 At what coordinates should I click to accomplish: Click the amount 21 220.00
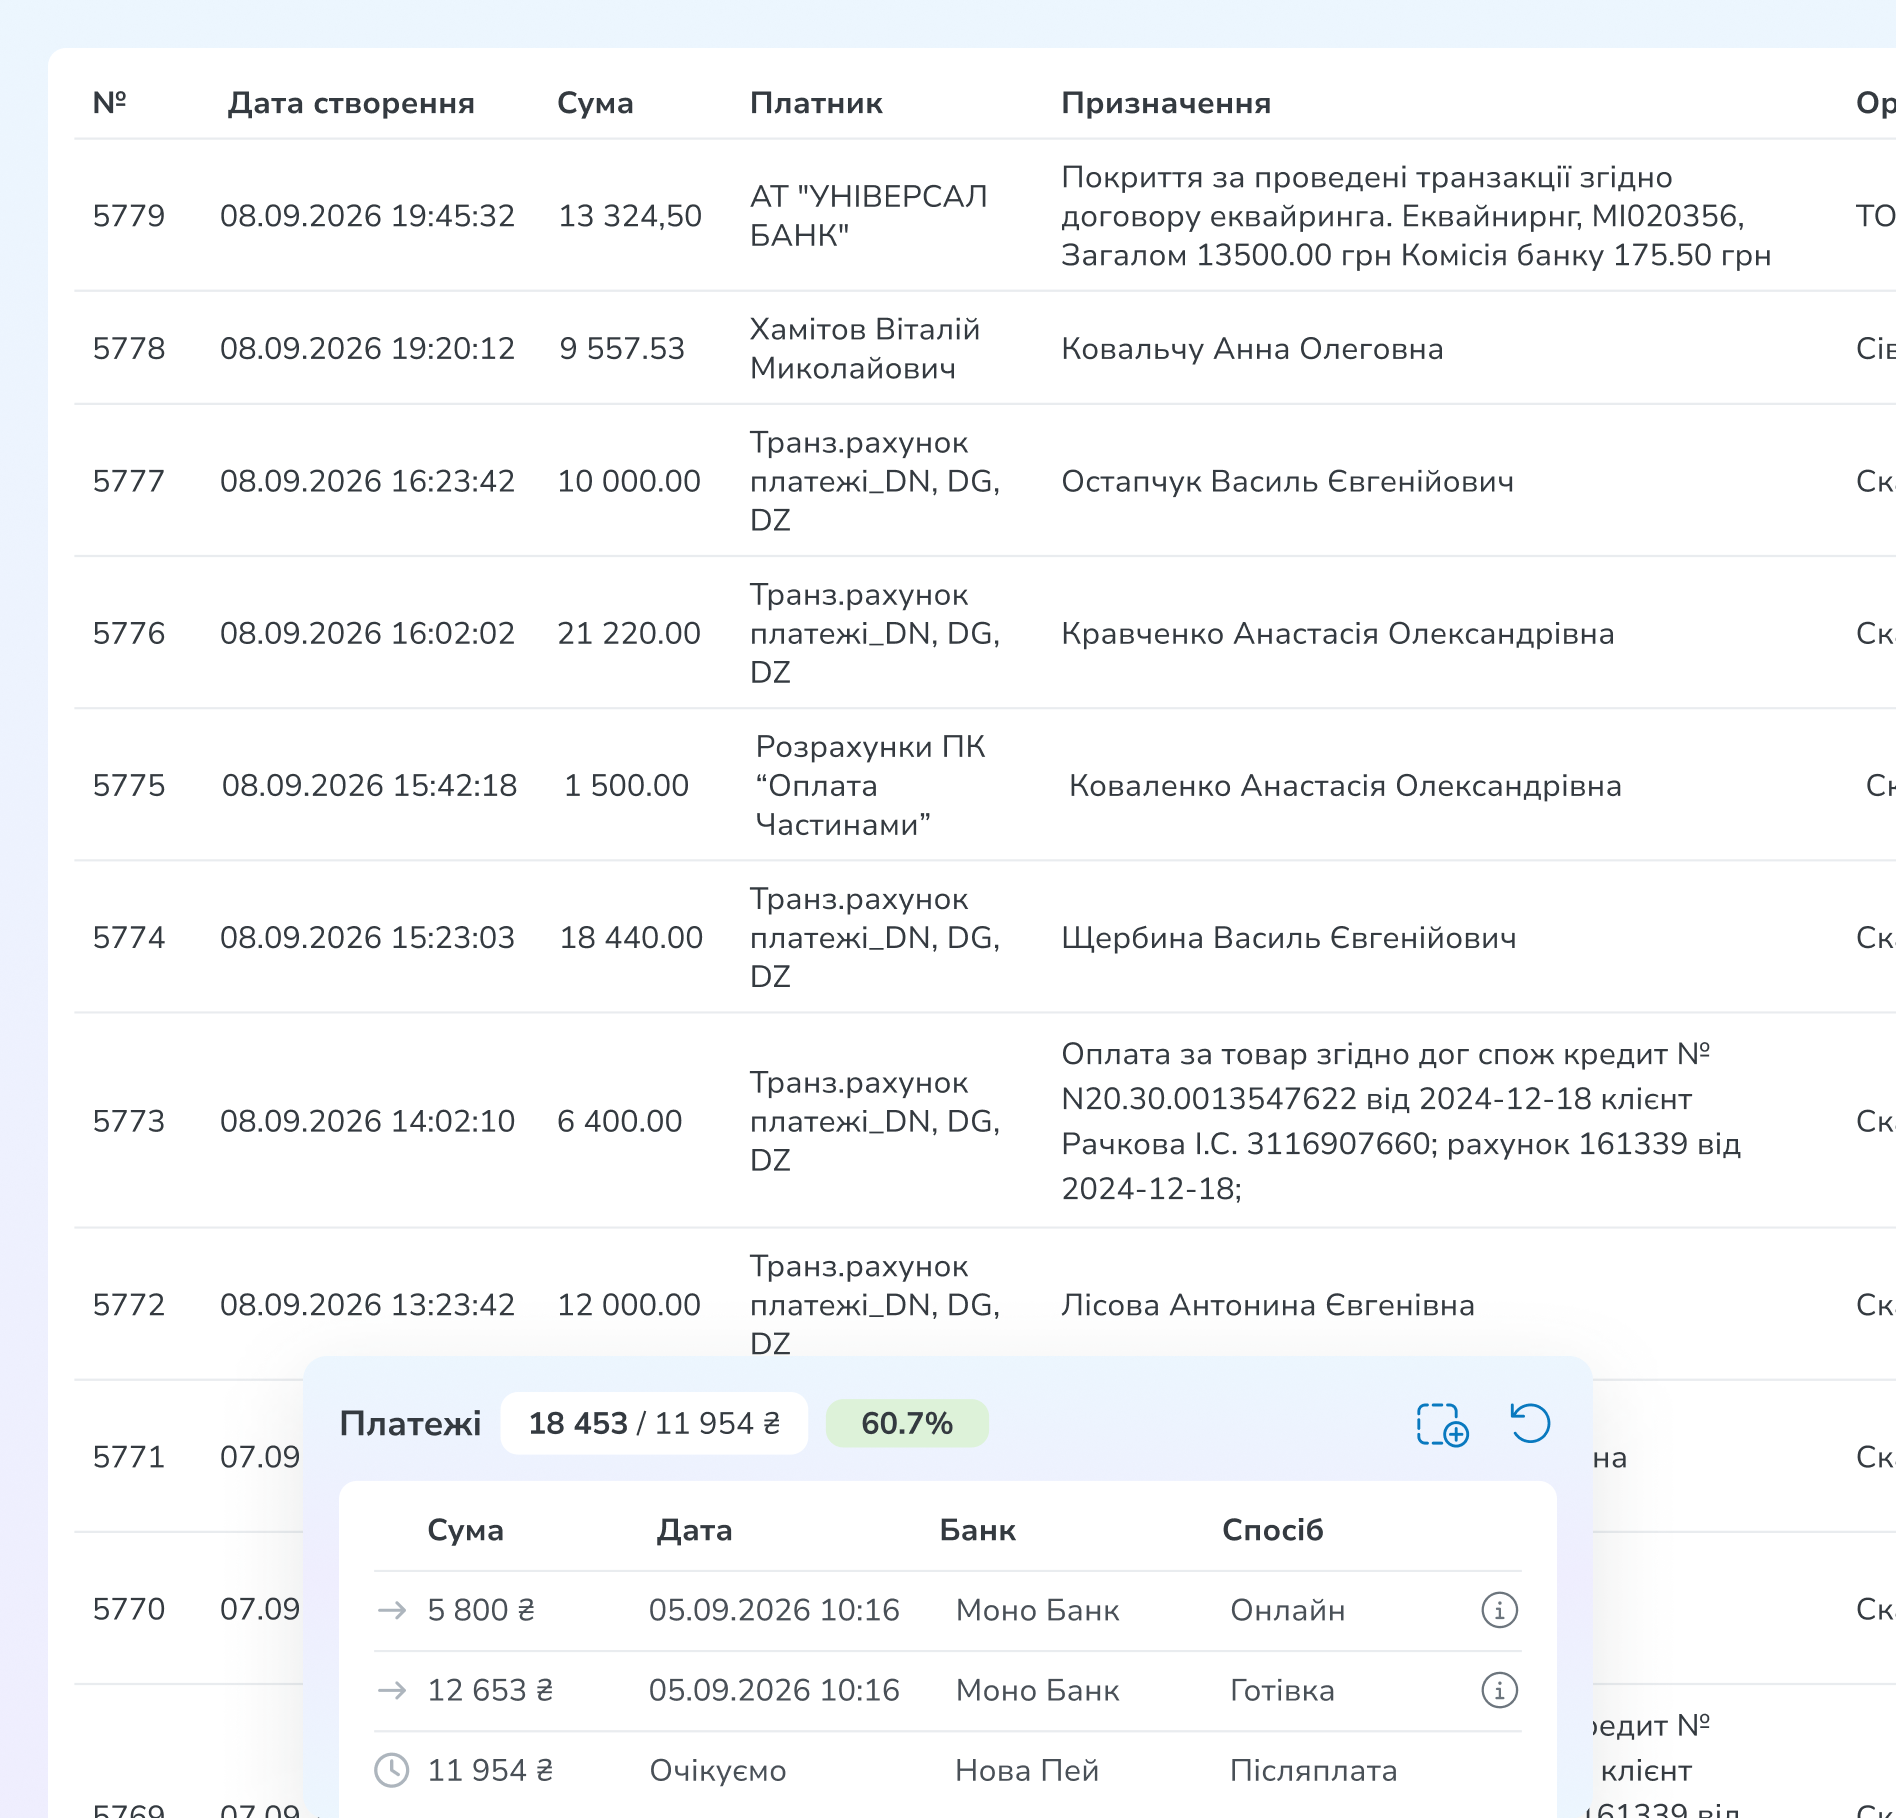629,633
